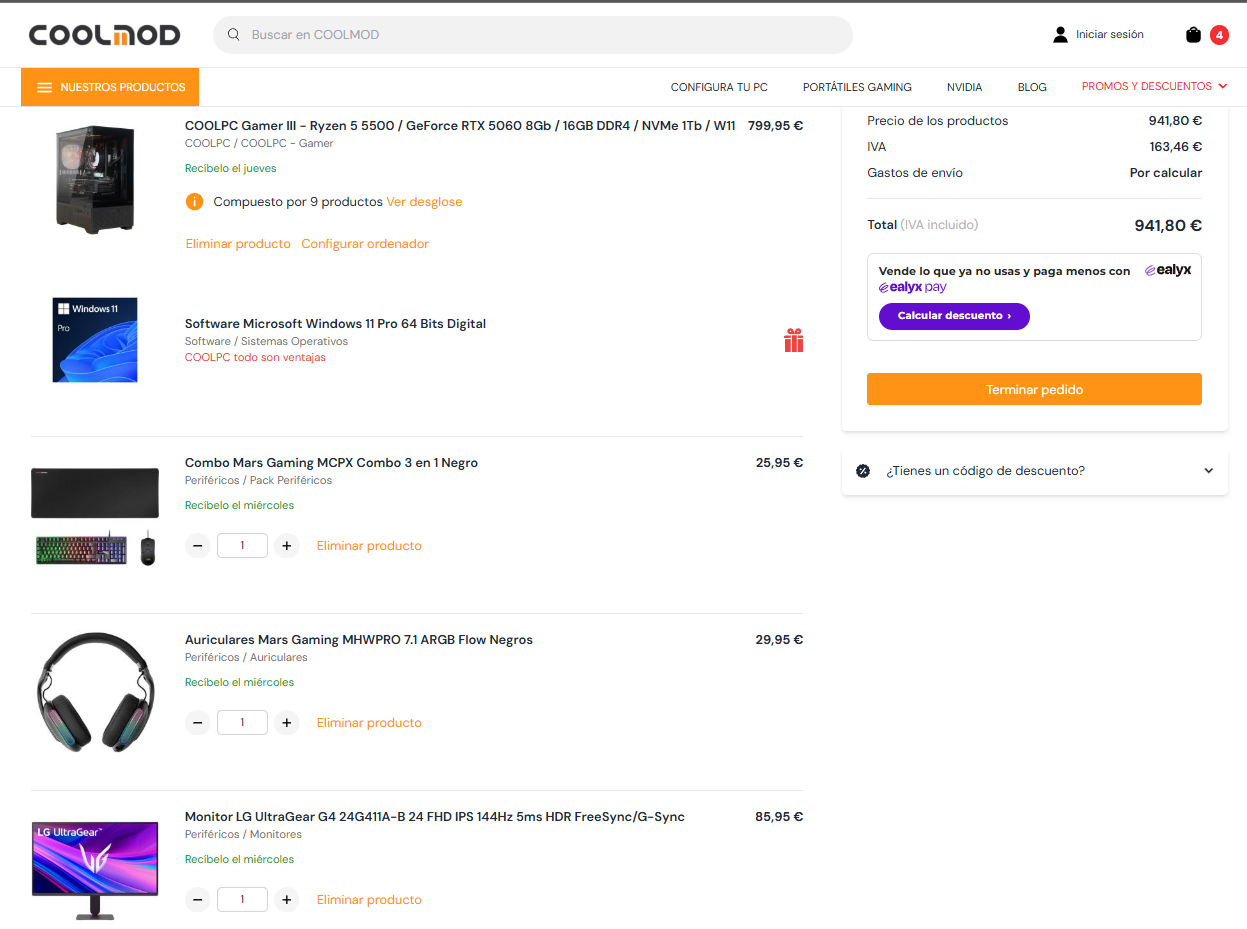Click the user account icon
The height and width of the screenshot is (929, 1247).
(1060, 35)
